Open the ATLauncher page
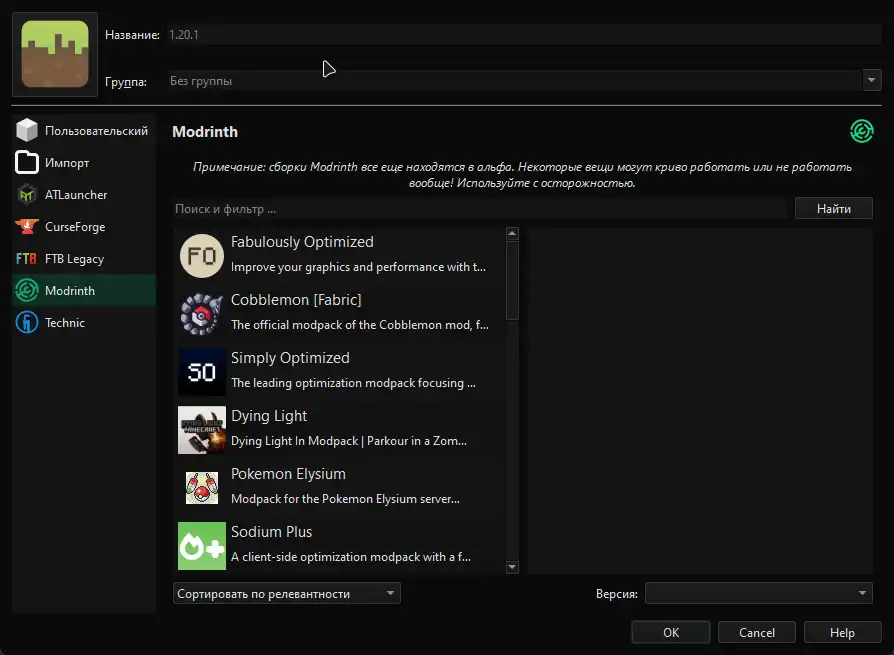This screenshot has width=894, height=655. point(84,194)
